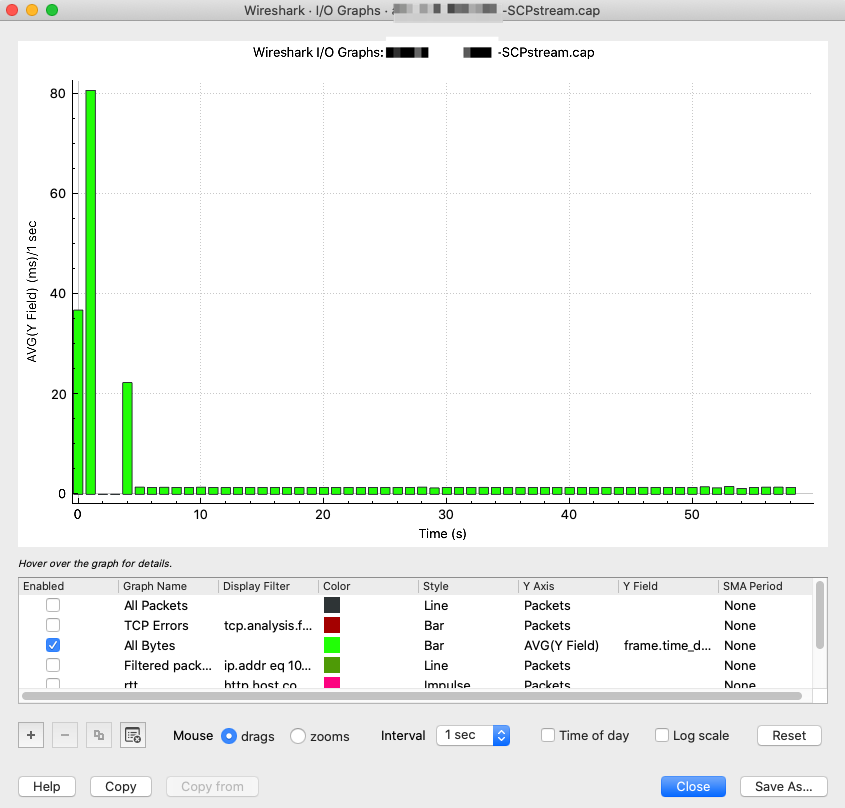Enable the TCP Errors graph checkbox
This screenshot has height=808, width=845.
click(53, 625)
